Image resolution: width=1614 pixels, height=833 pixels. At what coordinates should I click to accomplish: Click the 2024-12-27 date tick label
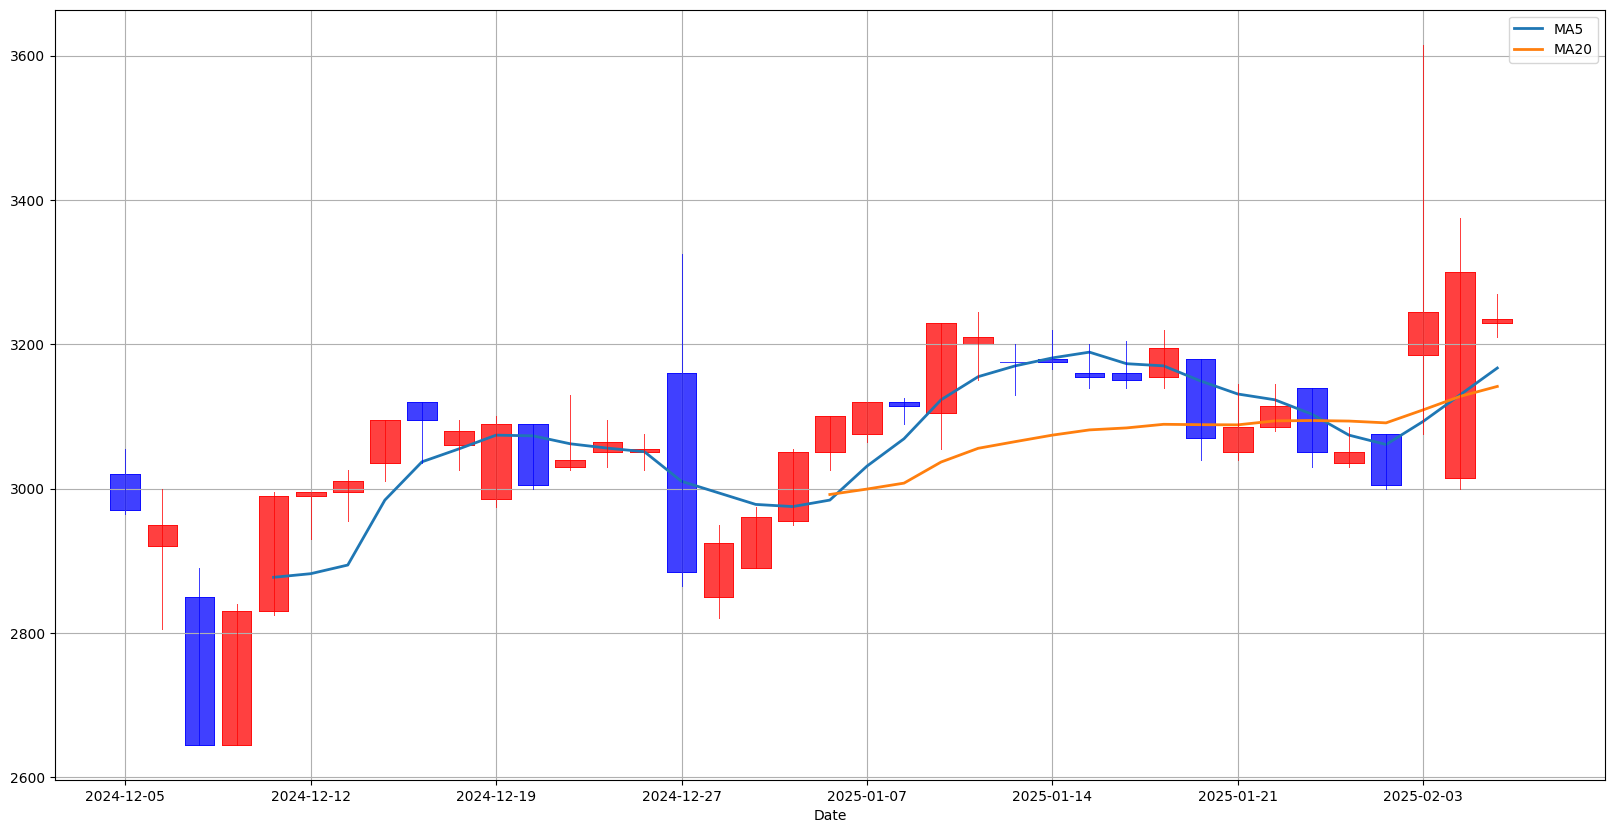click(x=682, y=796)
